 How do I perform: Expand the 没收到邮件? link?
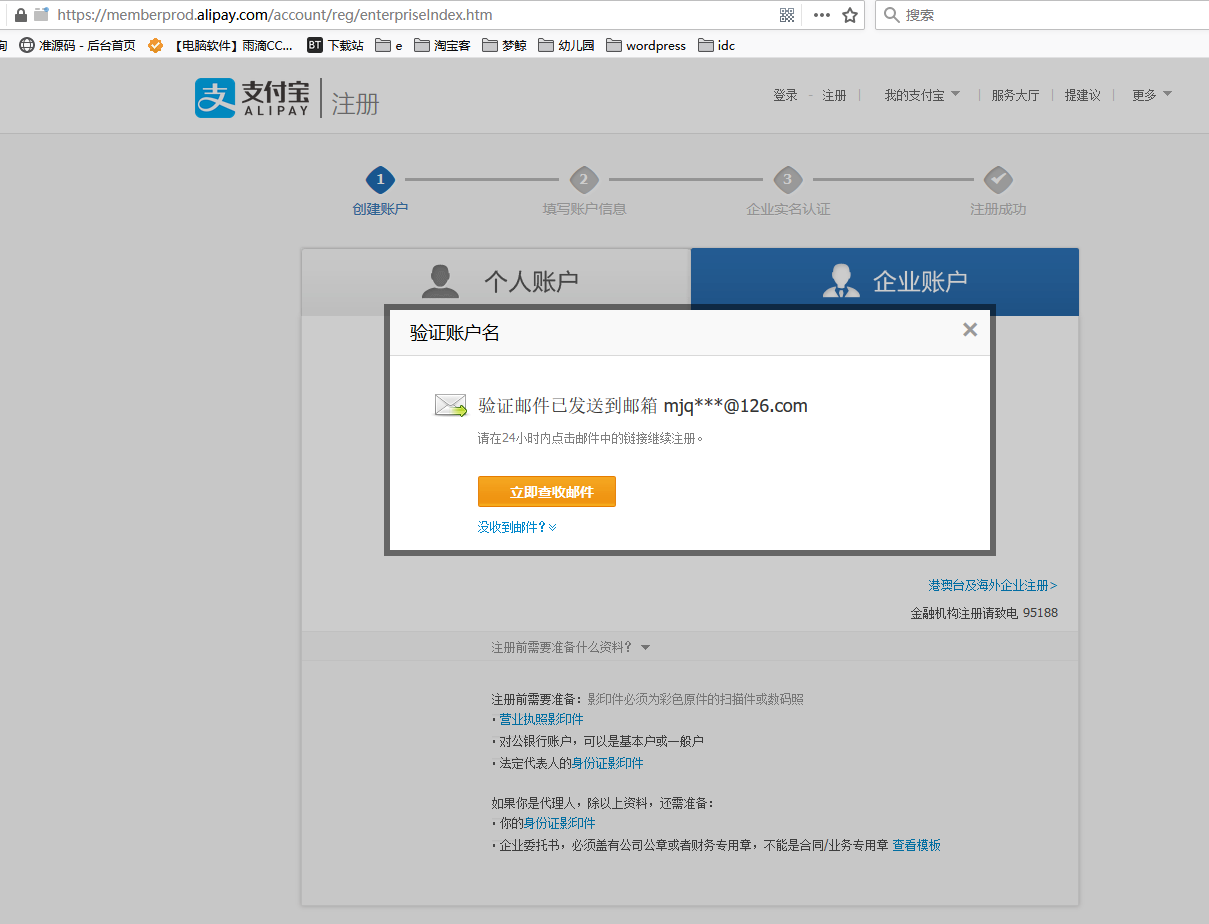(517, 527)
